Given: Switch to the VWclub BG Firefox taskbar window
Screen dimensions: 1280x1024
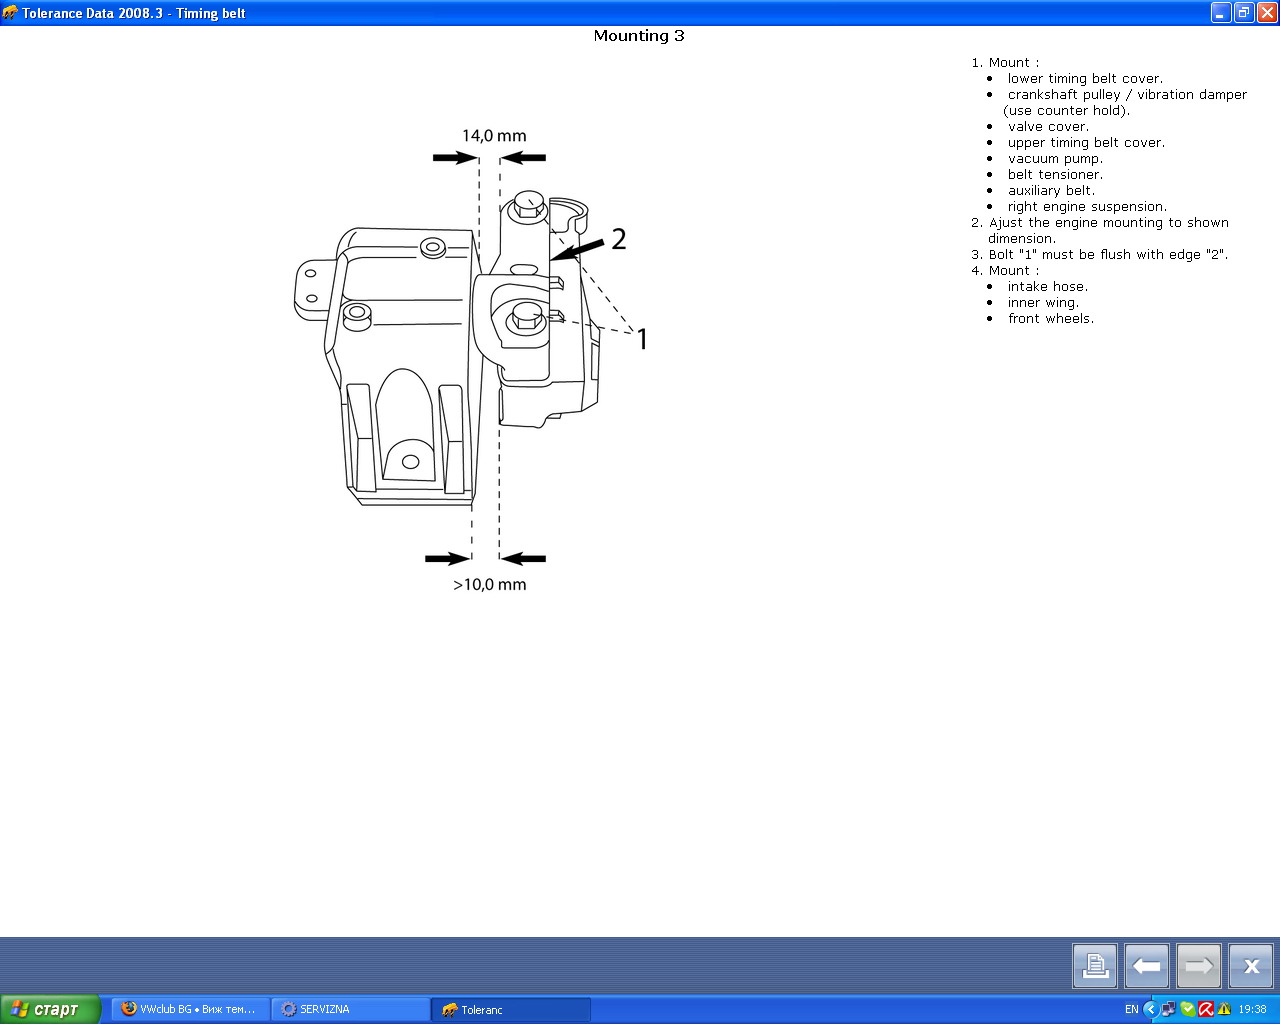Looking at the screenshot, I should point(190,1009).
